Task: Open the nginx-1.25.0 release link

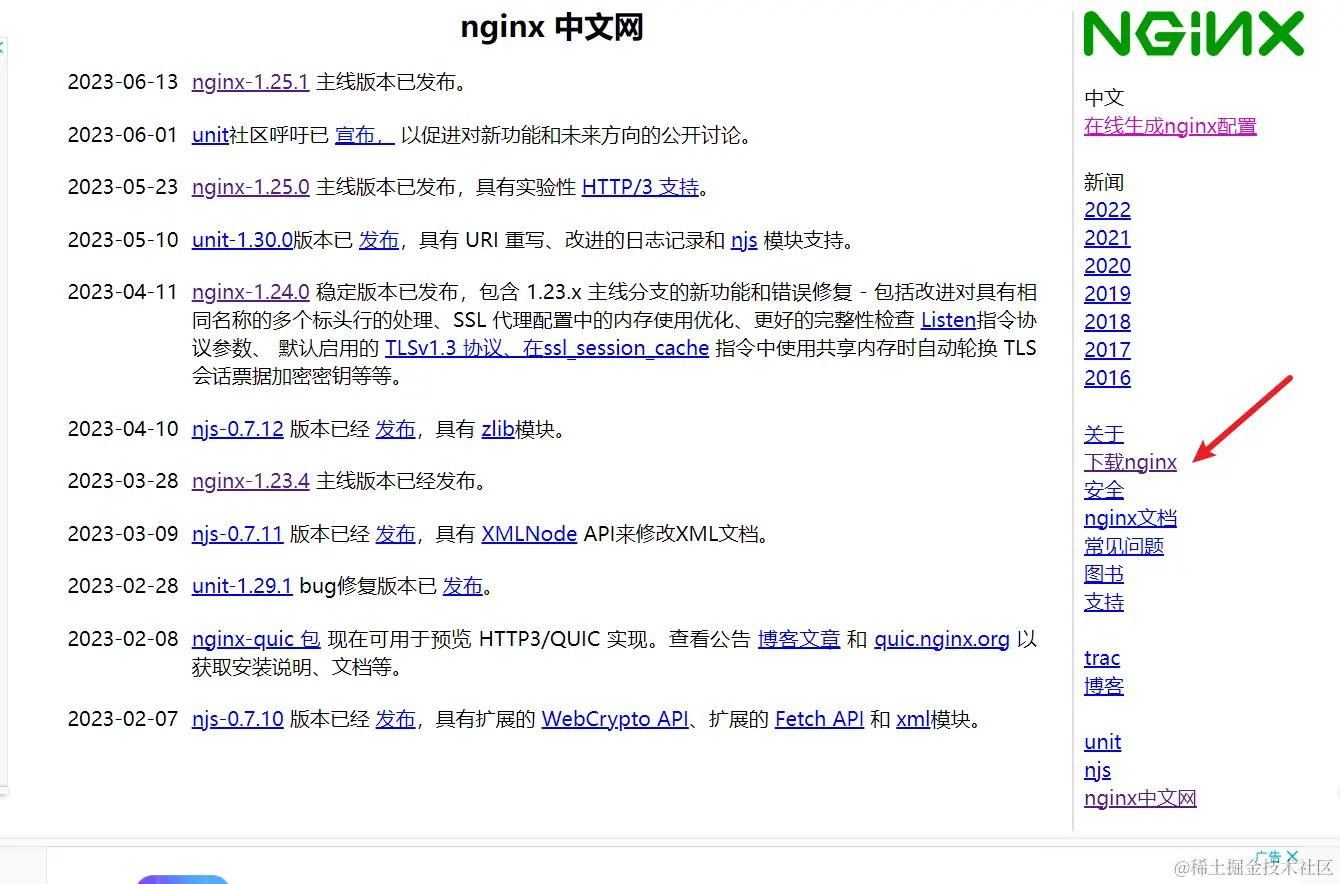Action: click(x=250, y=187)
